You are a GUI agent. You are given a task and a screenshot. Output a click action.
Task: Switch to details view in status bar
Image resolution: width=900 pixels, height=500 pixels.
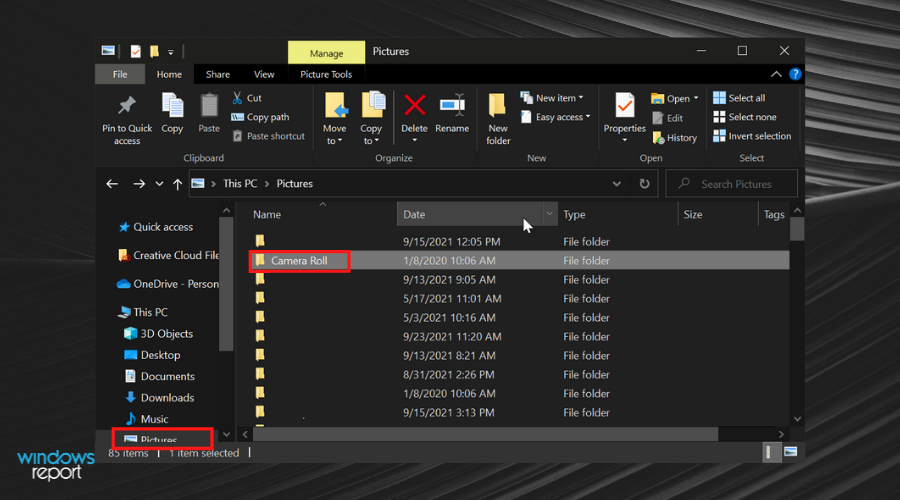click(770, 452)
